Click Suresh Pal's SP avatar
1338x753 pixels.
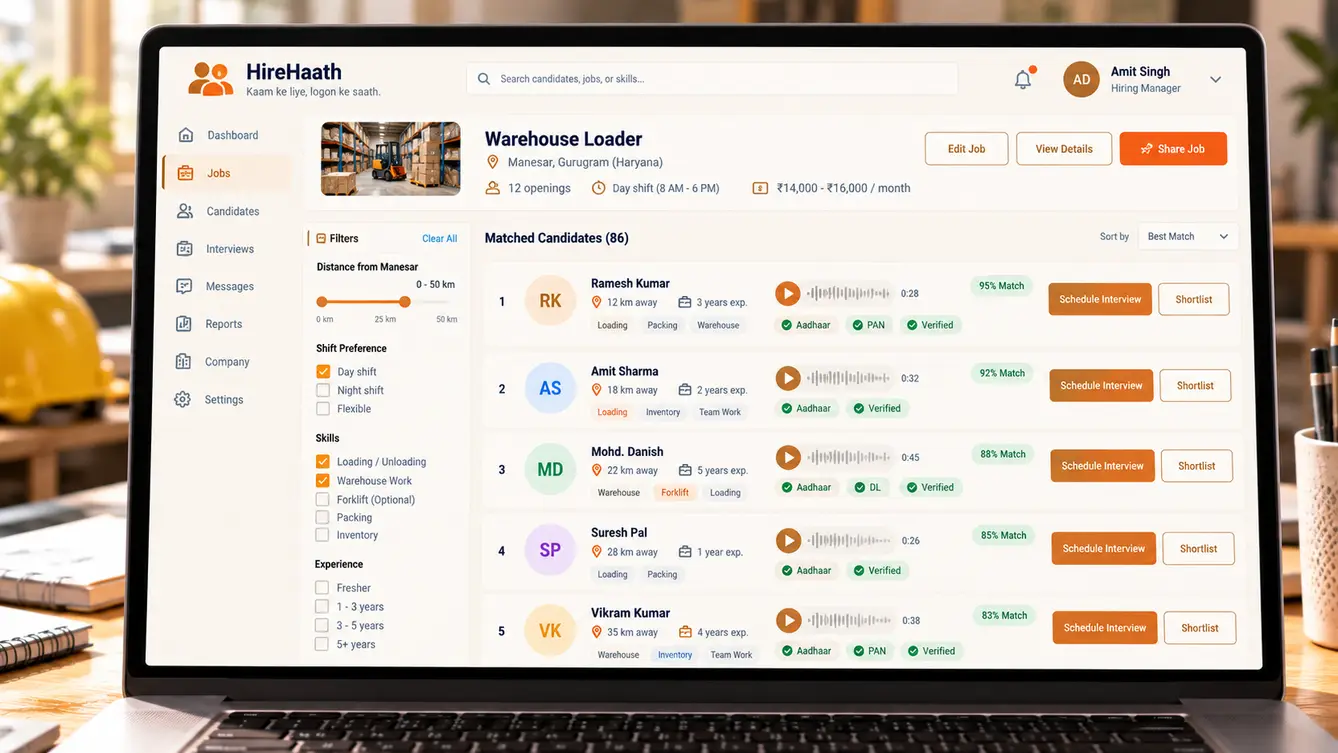(x=550, y=550)
